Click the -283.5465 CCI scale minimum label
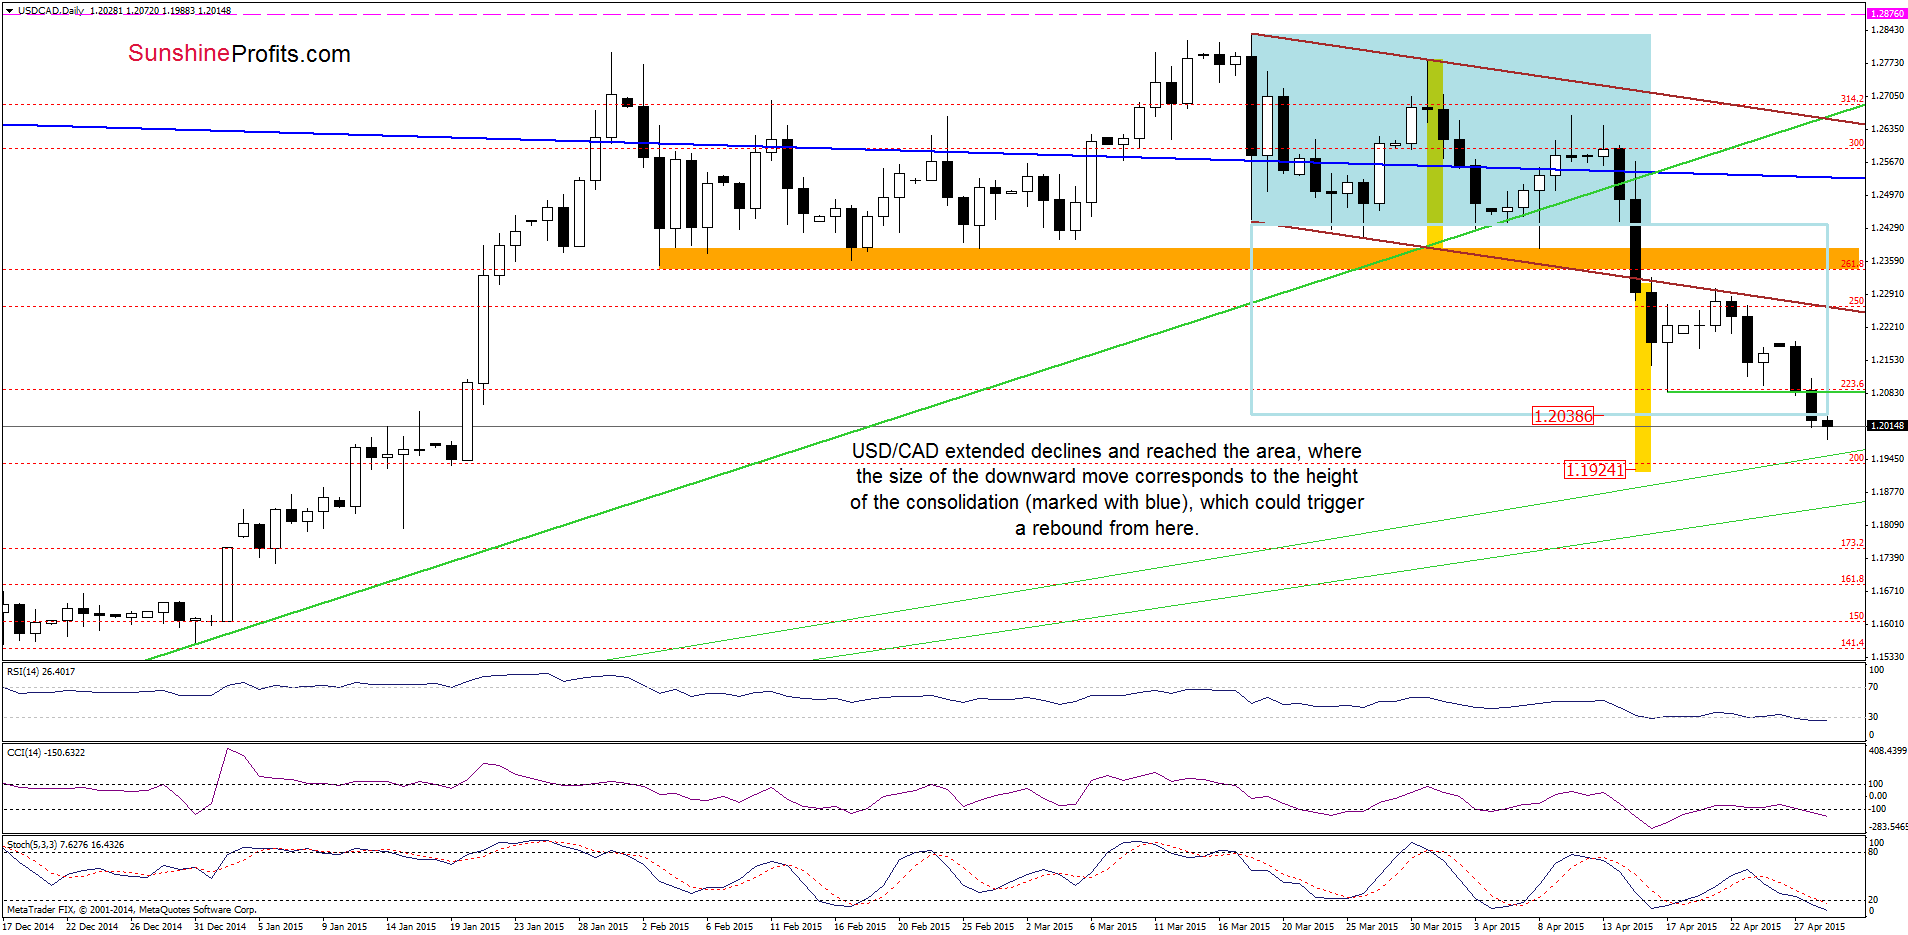The height and width of the screenshot is (935, 1908). point(1888,827)
